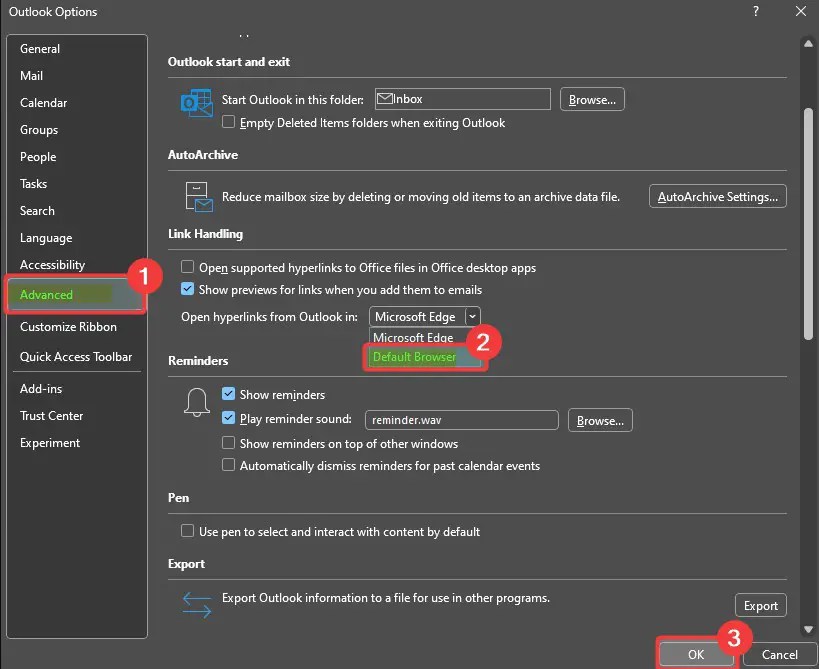
Task: Go to Groups settings
Action: [x=39, y=130]
